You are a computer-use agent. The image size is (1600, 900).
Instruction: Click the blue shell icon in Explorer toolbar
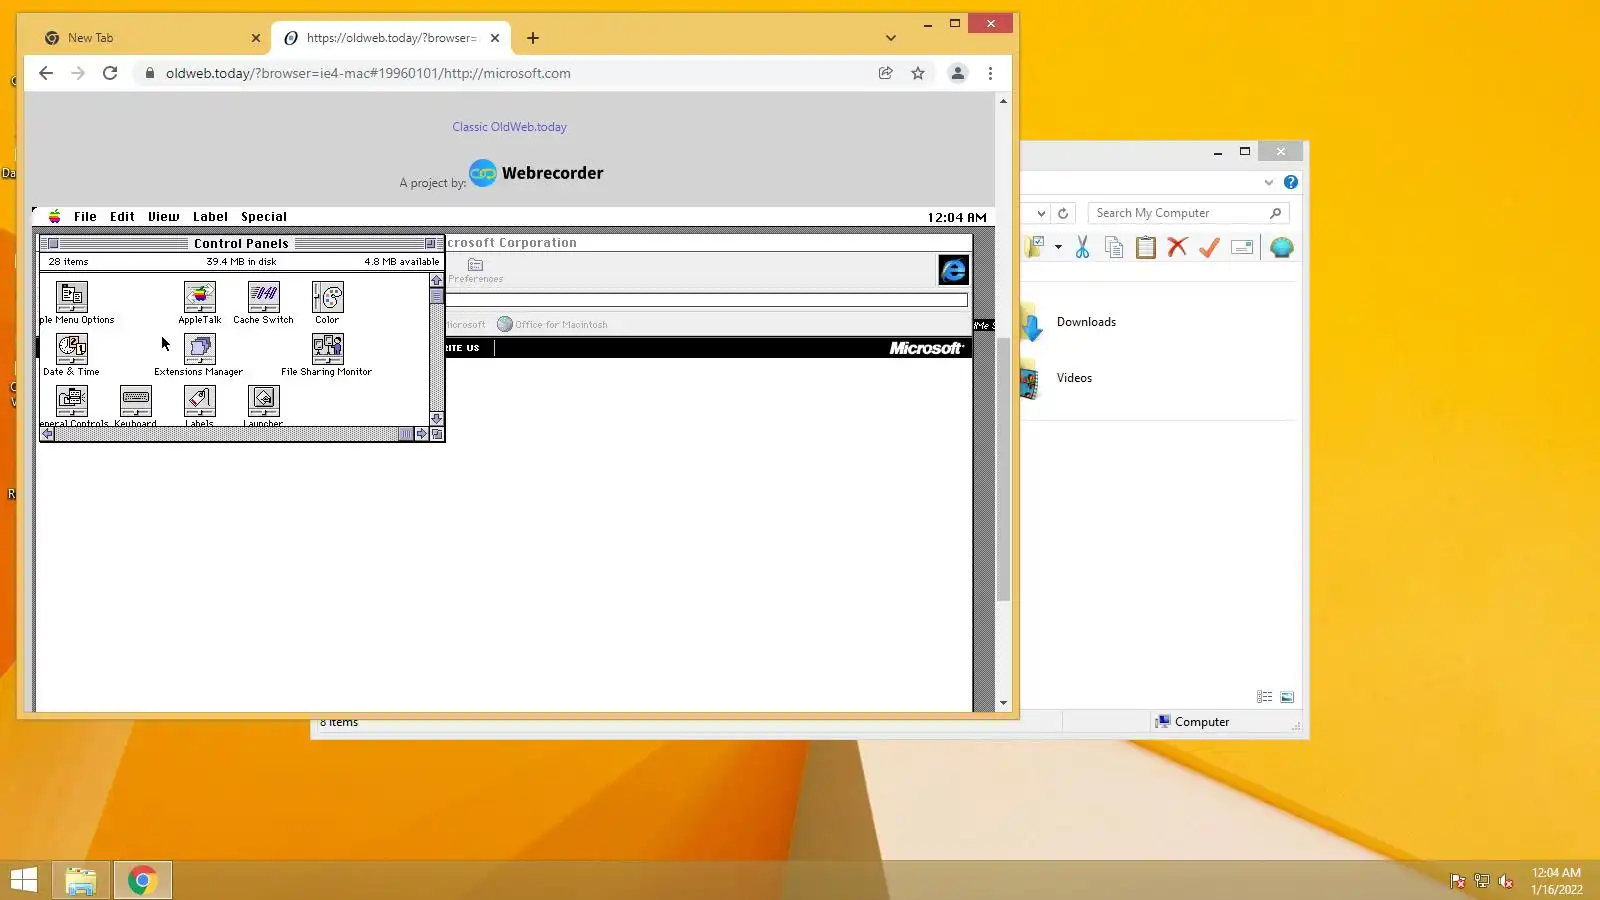1281,247
